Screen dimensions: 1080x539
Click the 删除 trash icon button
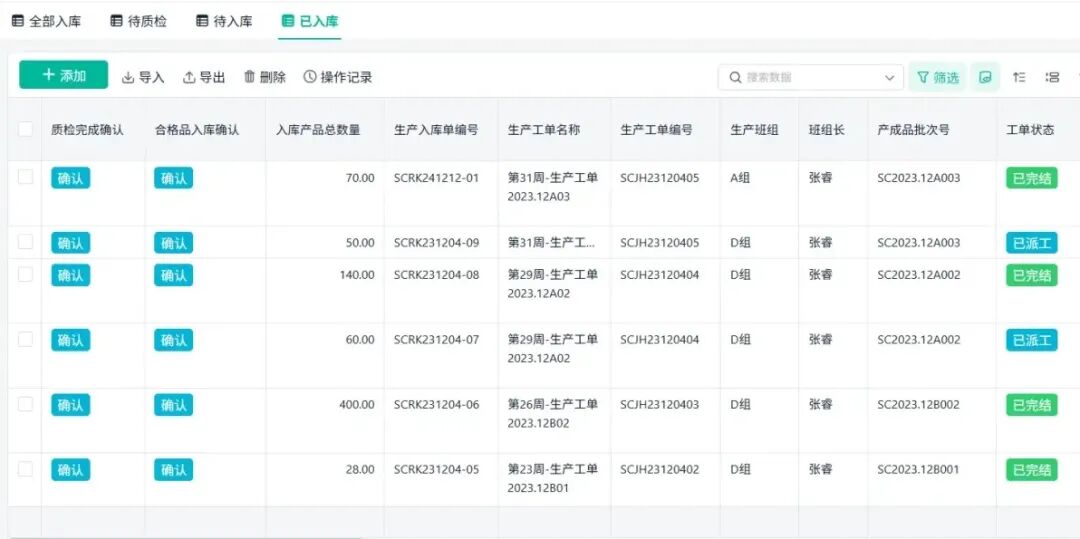pos(265,77)
